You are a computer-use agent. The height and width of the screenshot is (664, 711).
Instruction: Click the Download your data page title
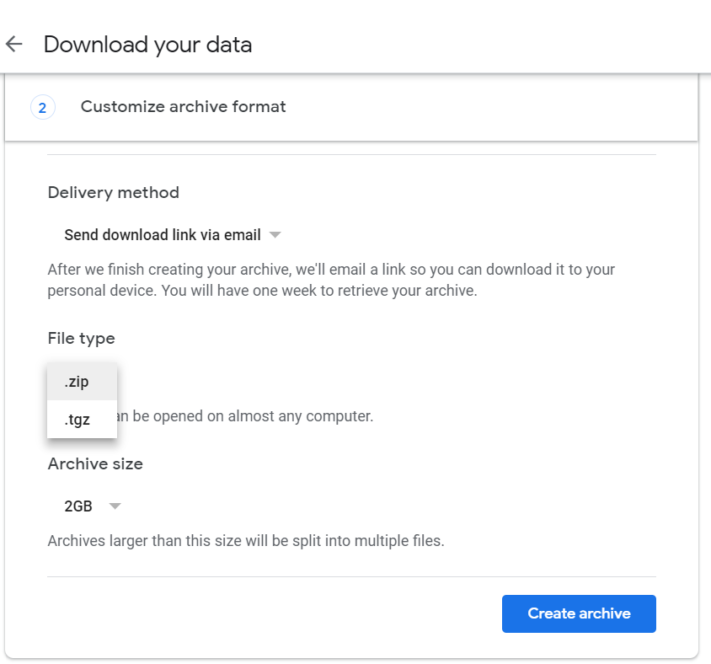[147, 45]
